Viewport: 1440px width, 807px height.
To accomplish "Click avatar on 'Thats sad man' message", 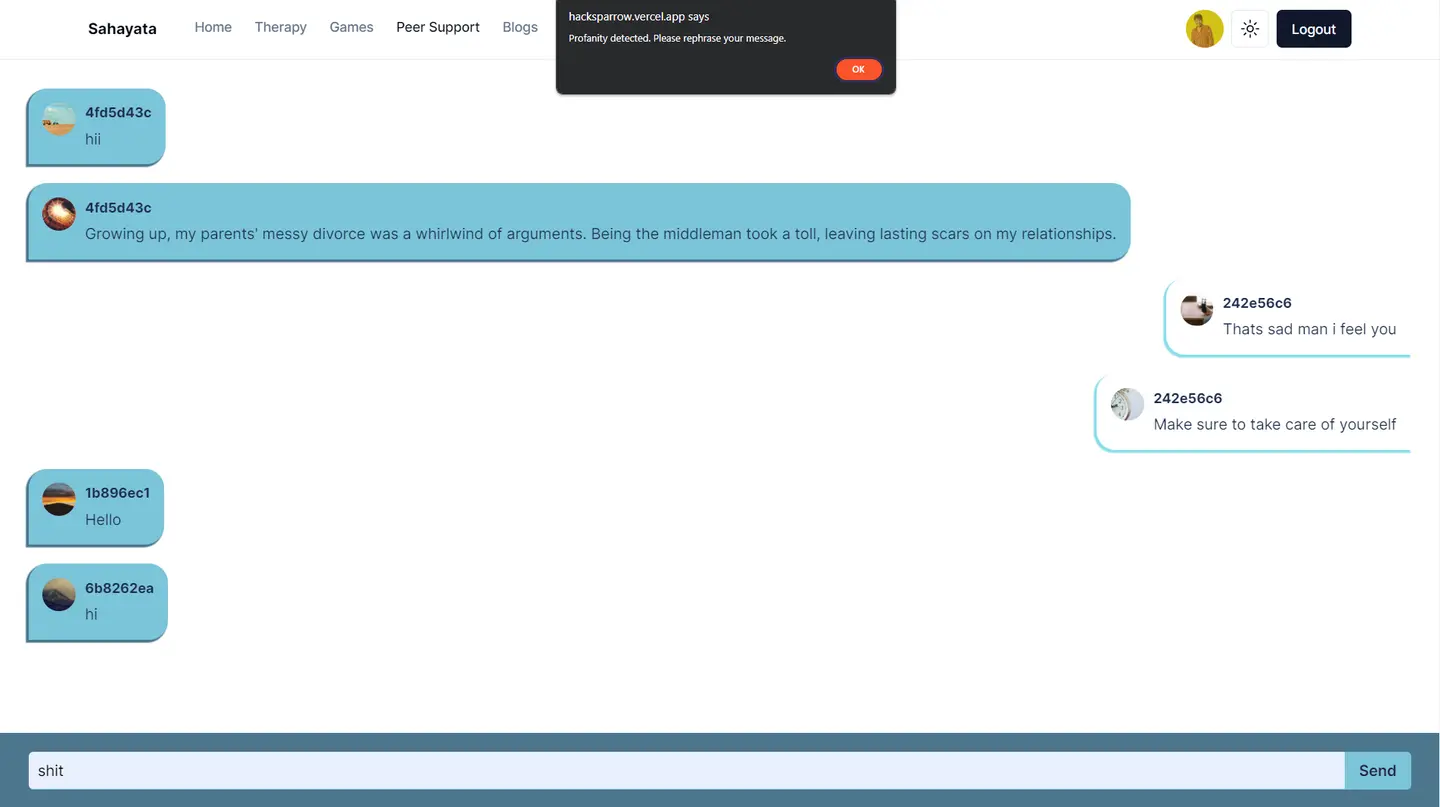I will (x=1197, y=309).
